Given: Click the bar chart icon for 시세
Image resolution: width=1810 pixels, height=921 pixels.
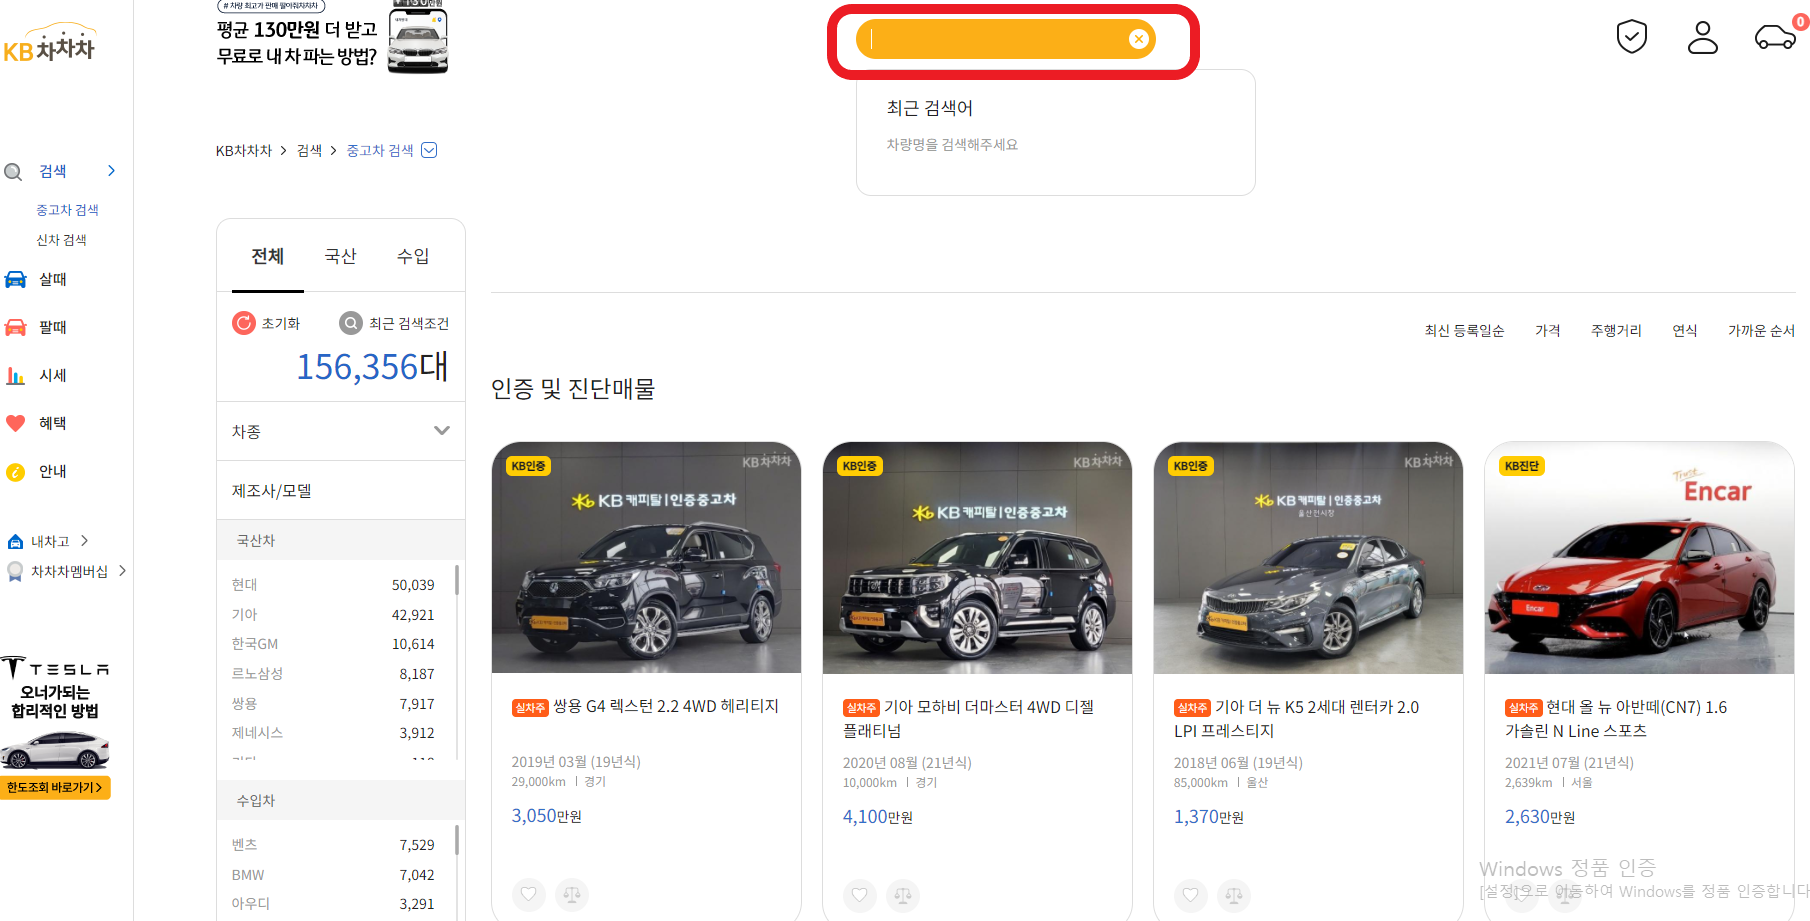Looking at the screenshot, I should tap(15, 375).
